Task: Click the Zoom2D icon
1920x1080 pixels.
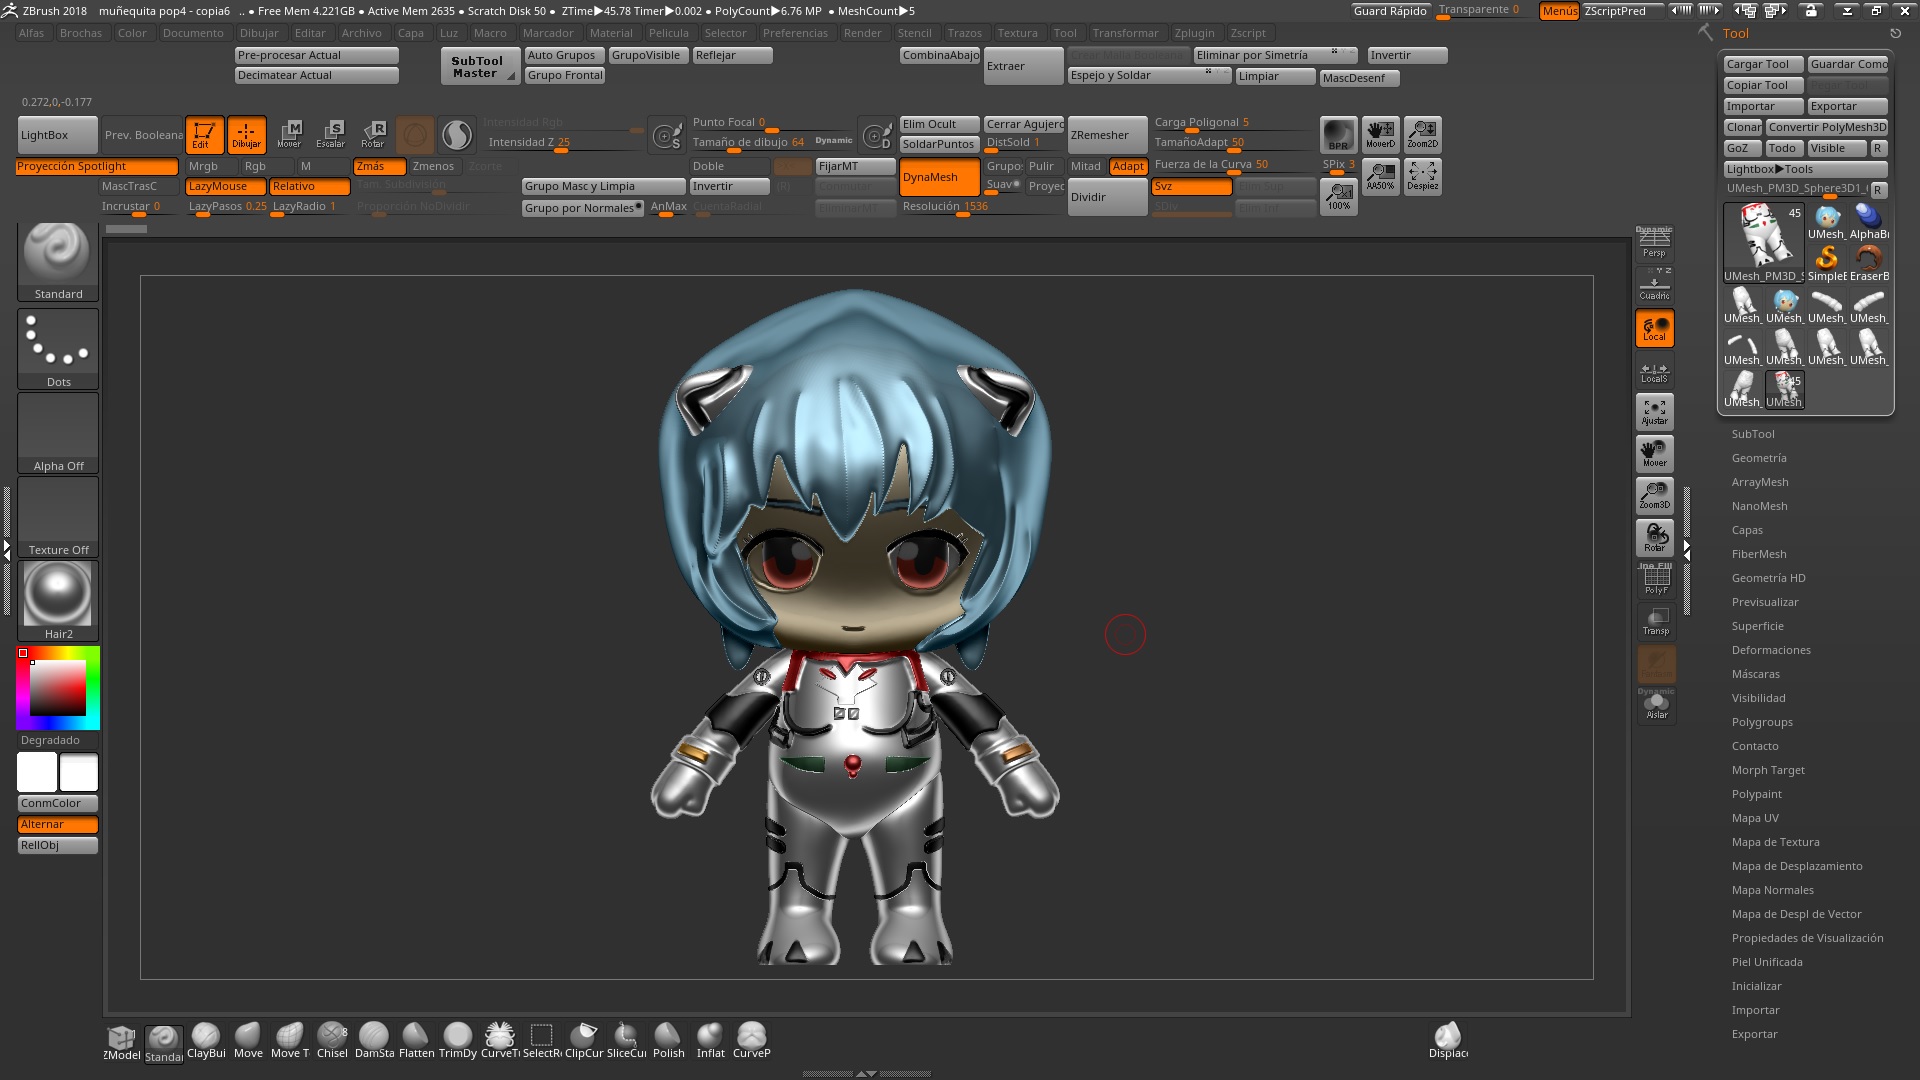Action: [x=1422, y=135]
